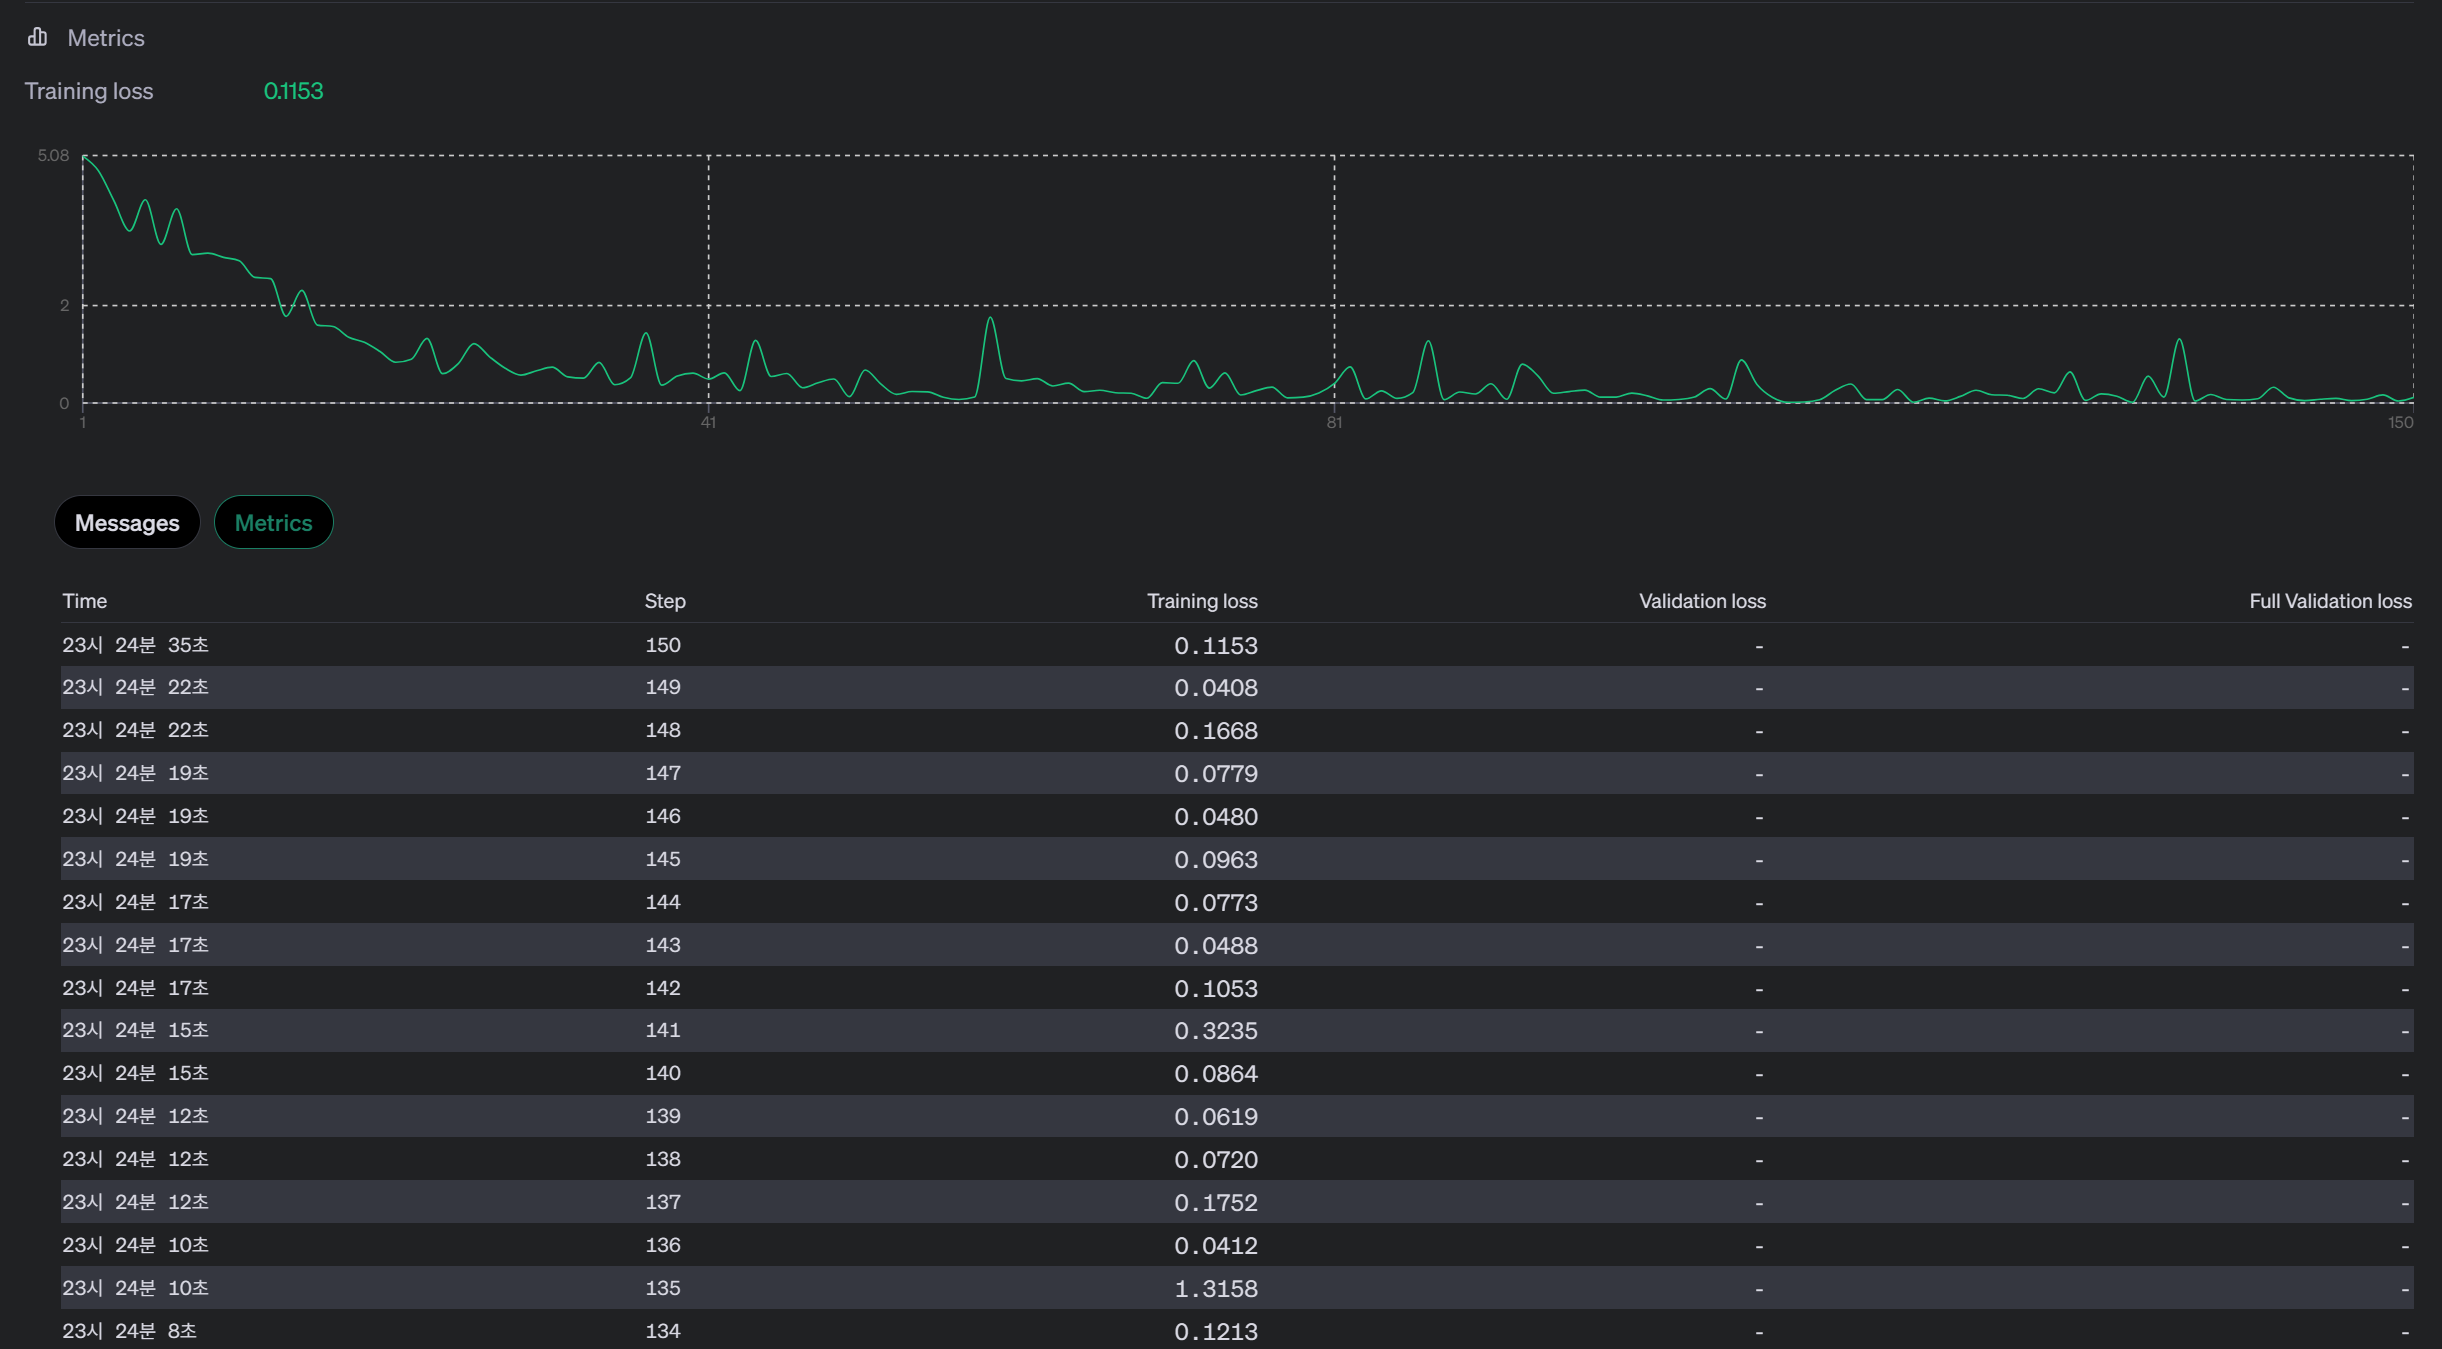Click the Metrics bar chart icon
2442x1349 pixels.
click(x=38, y=37)
